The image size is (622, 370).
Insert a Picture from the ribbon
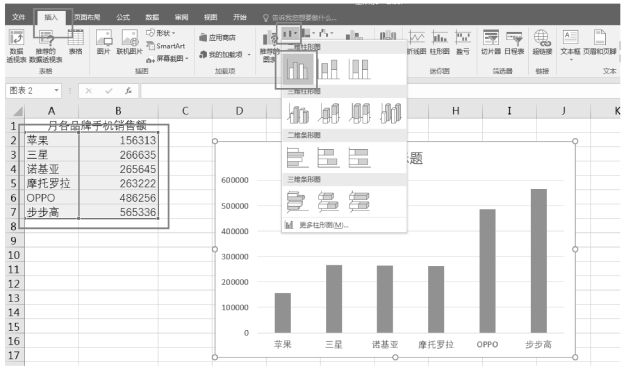click(x=104, y=42)
